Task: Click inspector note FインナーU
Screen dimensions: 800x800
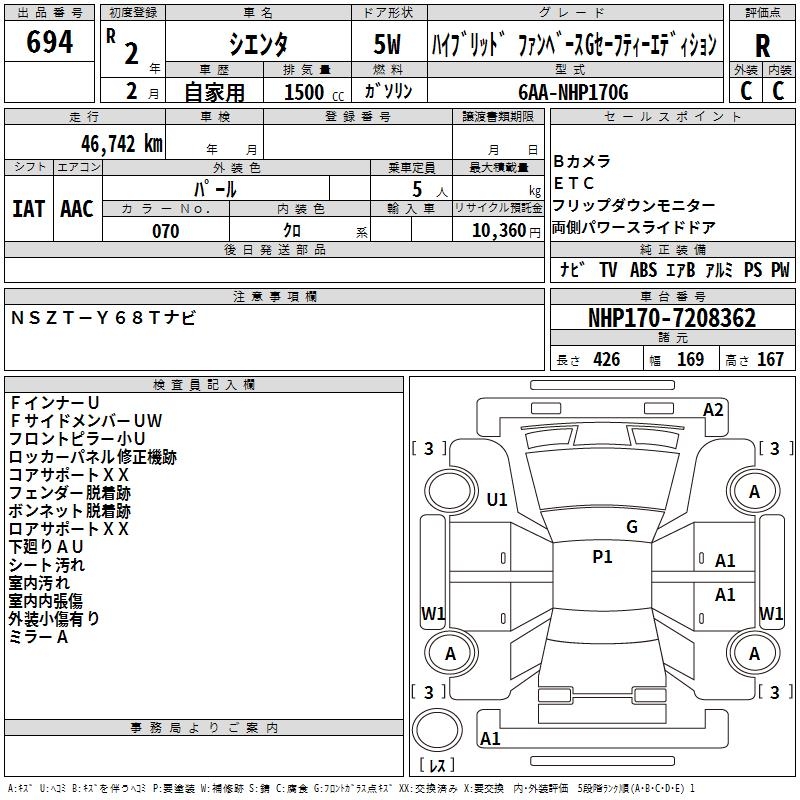Action: tap(54, 403)
